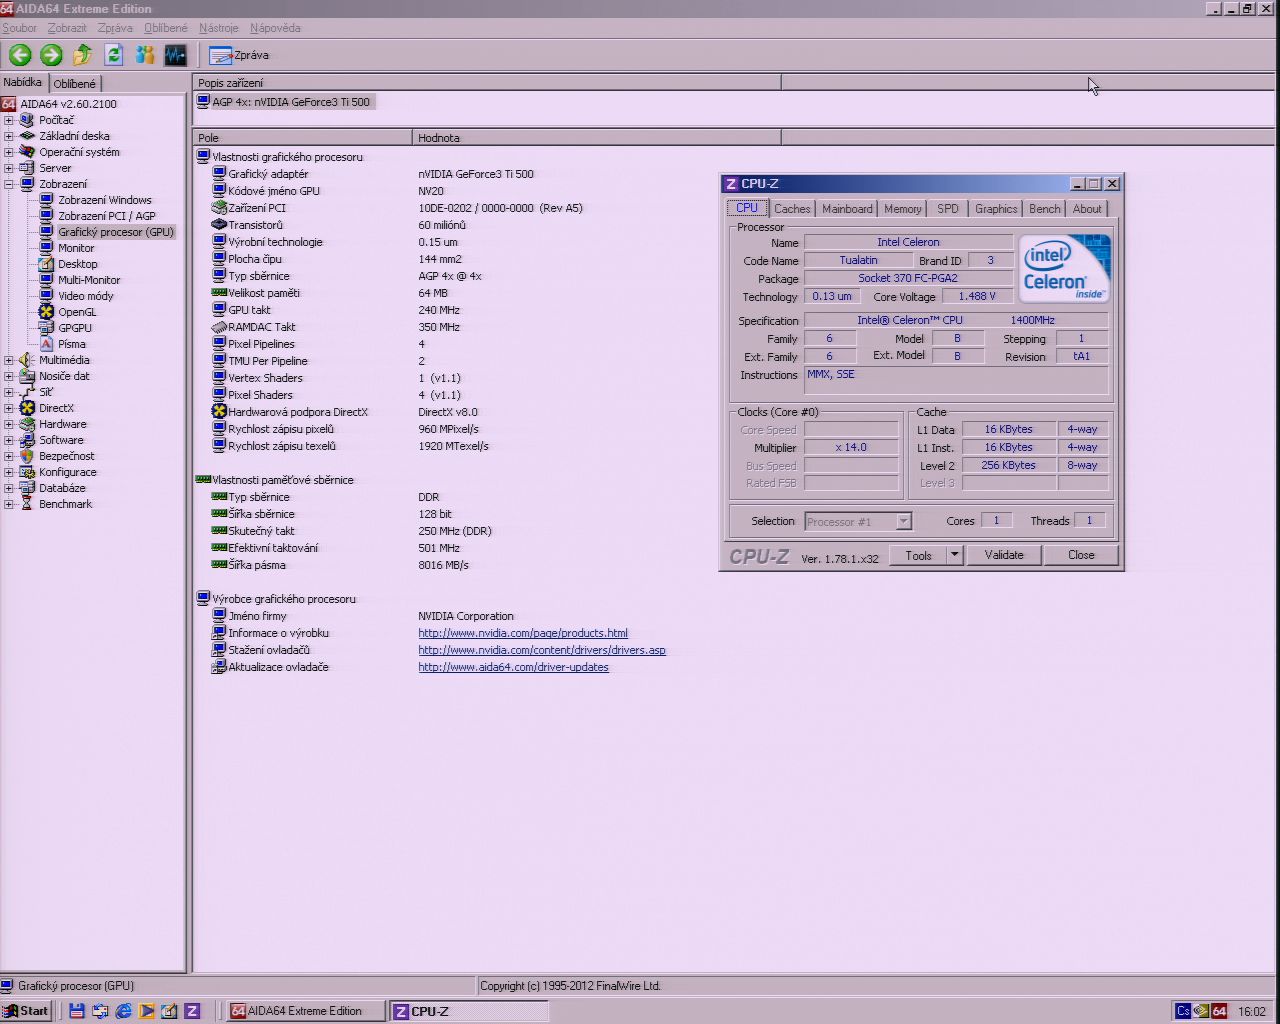Switch to the Memory tab in CPU-Z

click(902, 209)
